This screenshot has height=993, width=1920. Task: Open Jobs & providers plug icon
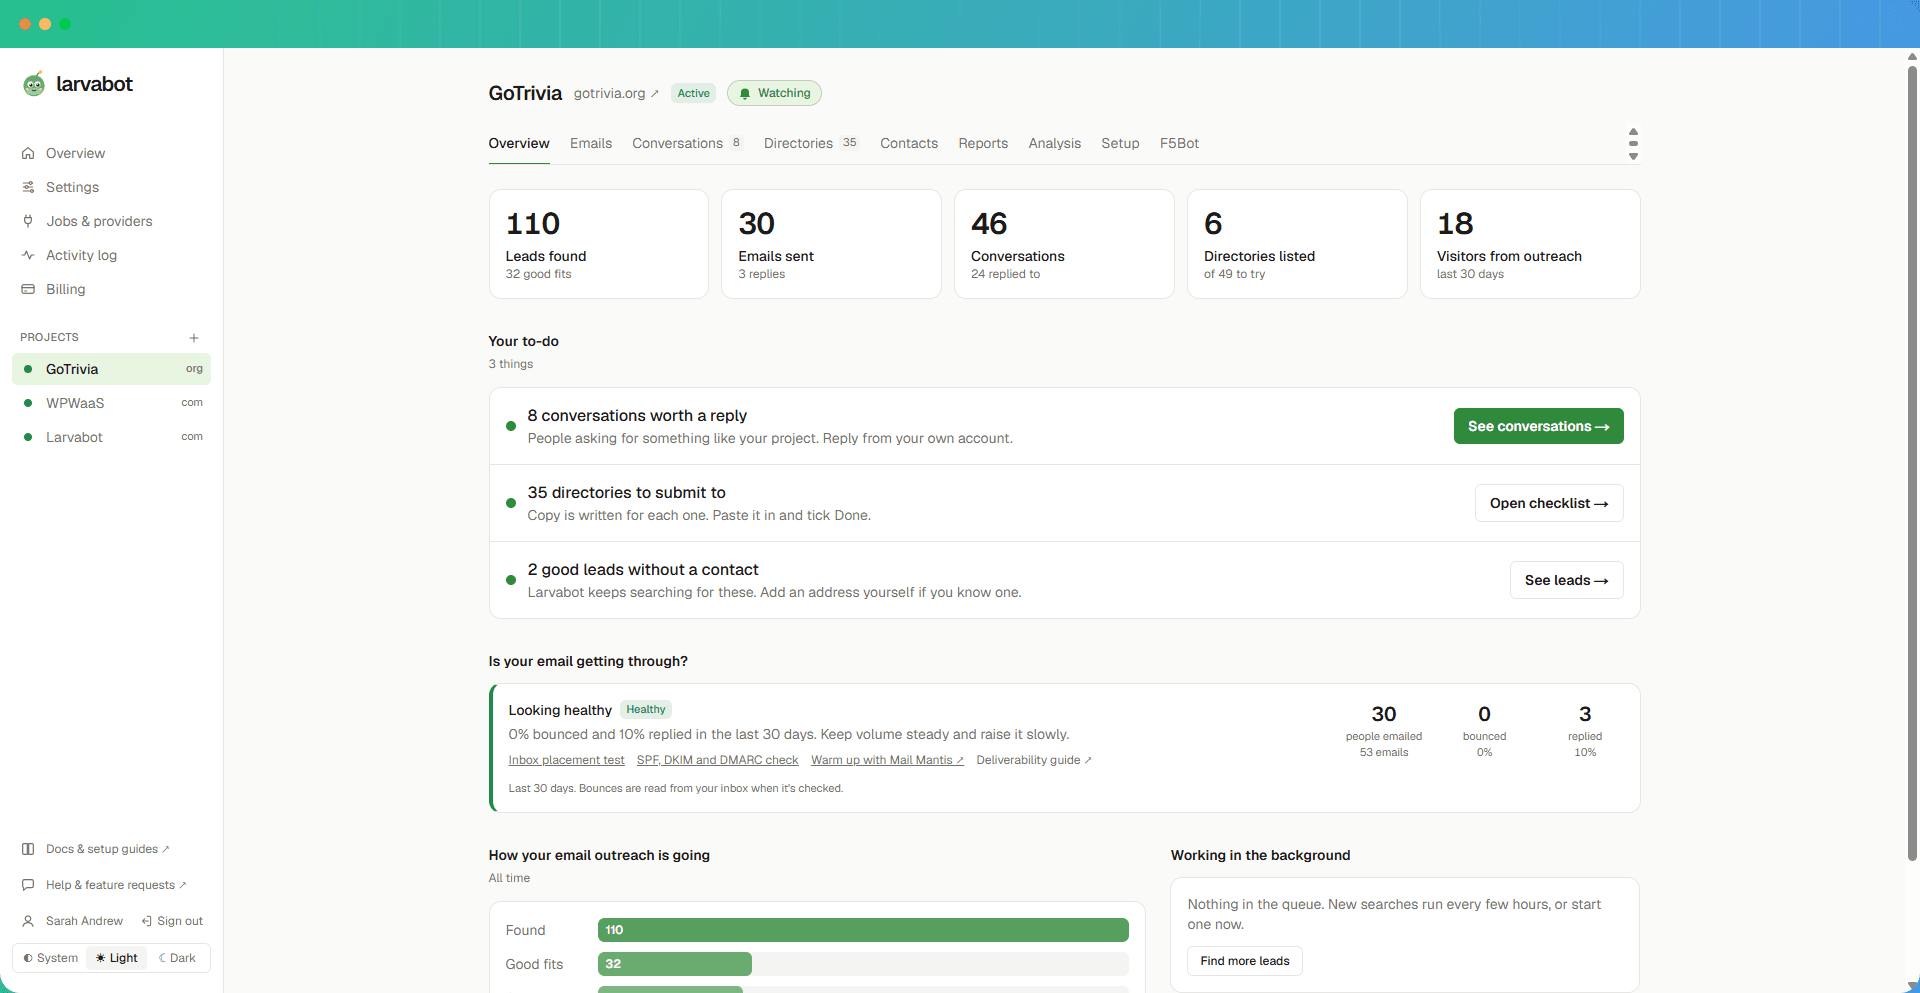28,221
